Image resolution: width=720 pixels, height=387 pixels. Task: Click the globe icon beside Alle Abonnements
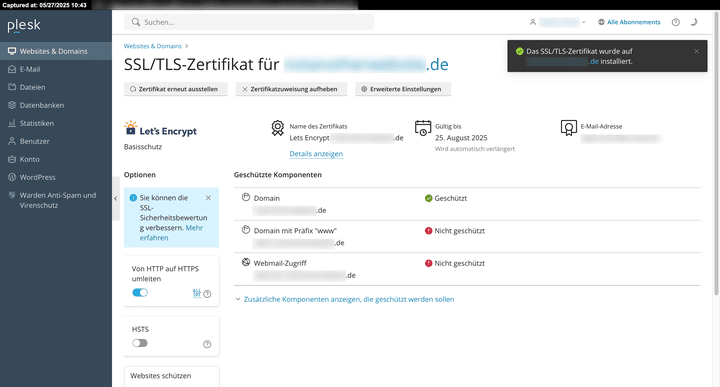601,22
